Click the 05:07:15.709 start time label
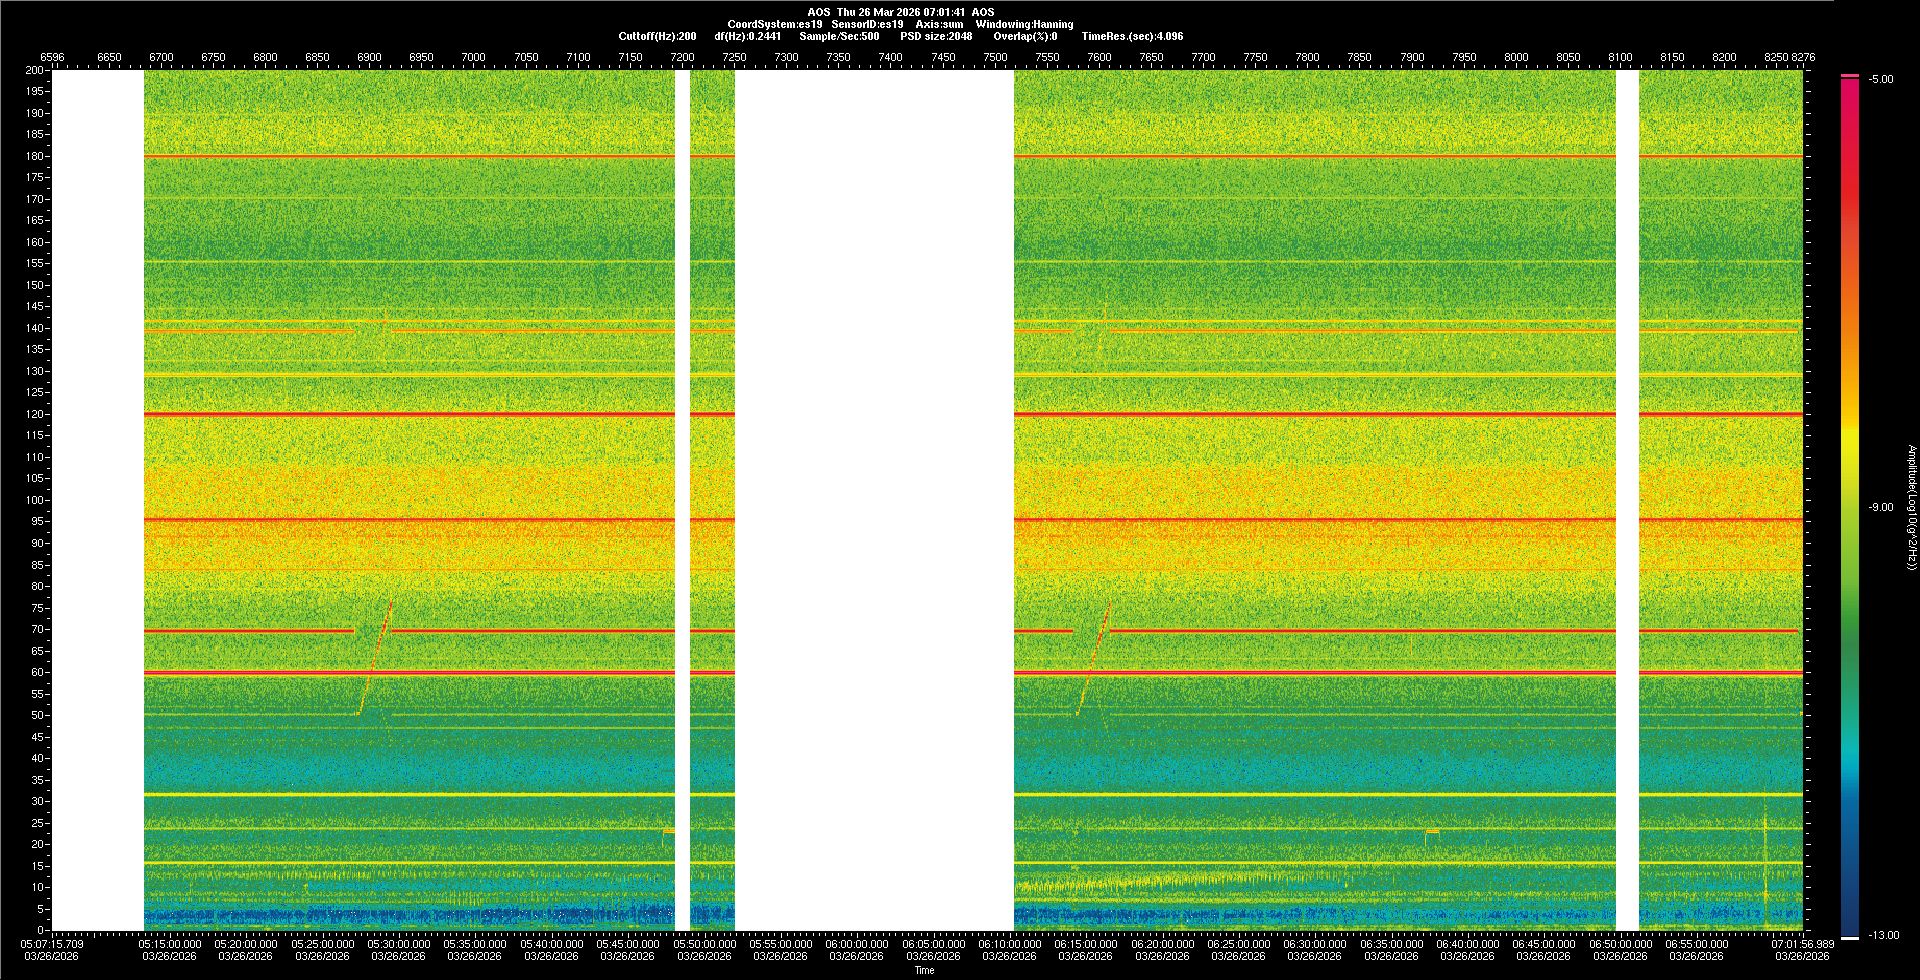The image size is (1920, 980). click(53, 943)
